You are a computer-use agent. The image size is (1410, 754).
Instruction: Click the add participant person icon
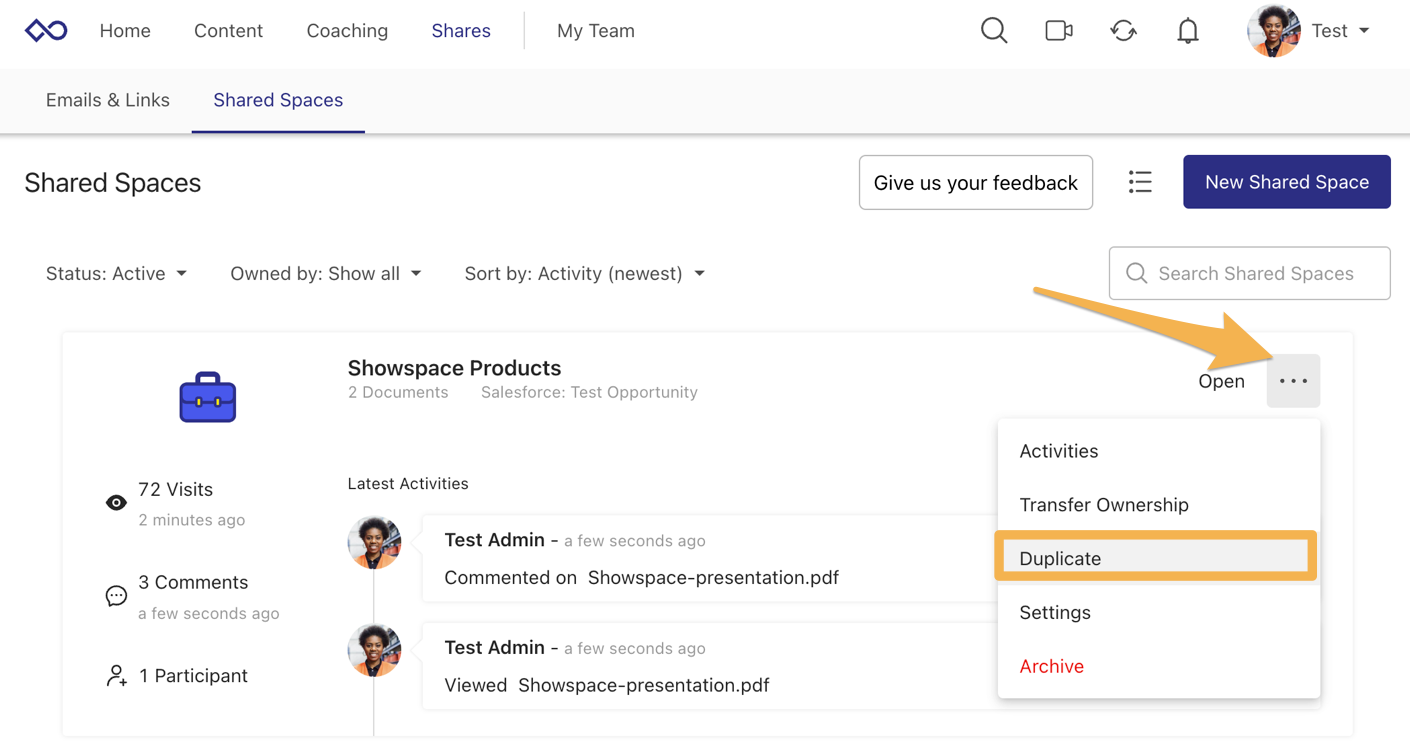point(116,676)
